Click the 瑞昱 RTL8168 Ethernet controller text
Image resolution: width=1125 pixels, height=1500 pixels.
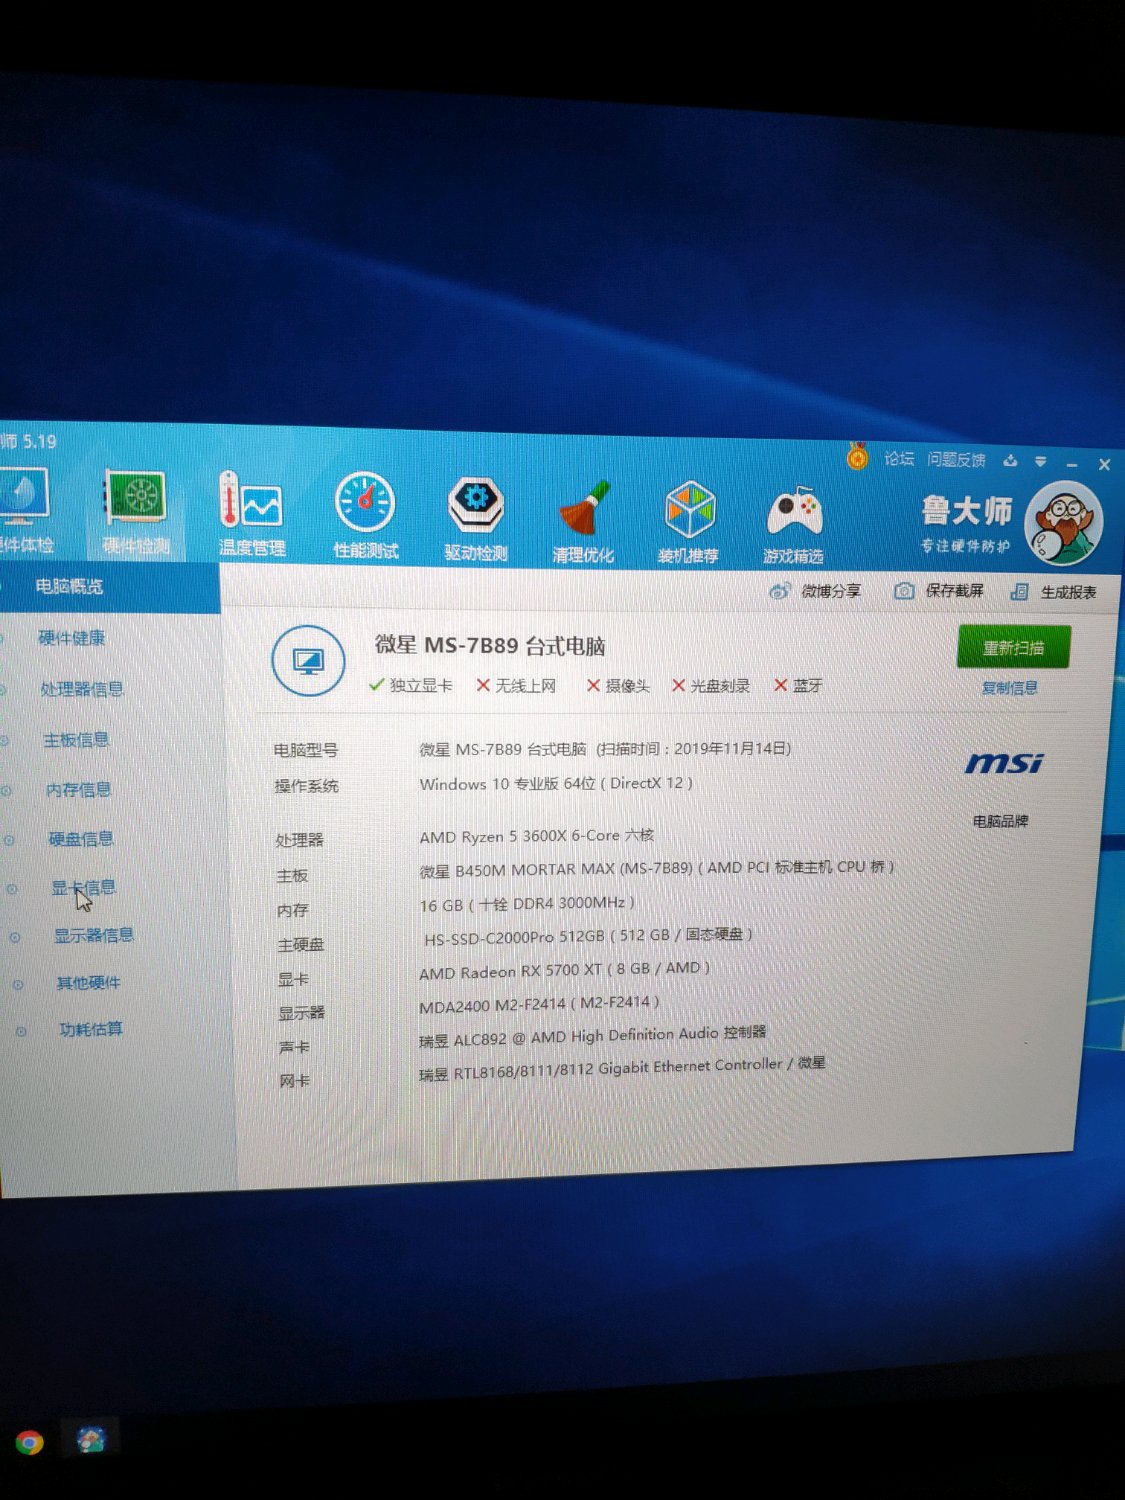pyautogui.click(x=622, y=1067)
